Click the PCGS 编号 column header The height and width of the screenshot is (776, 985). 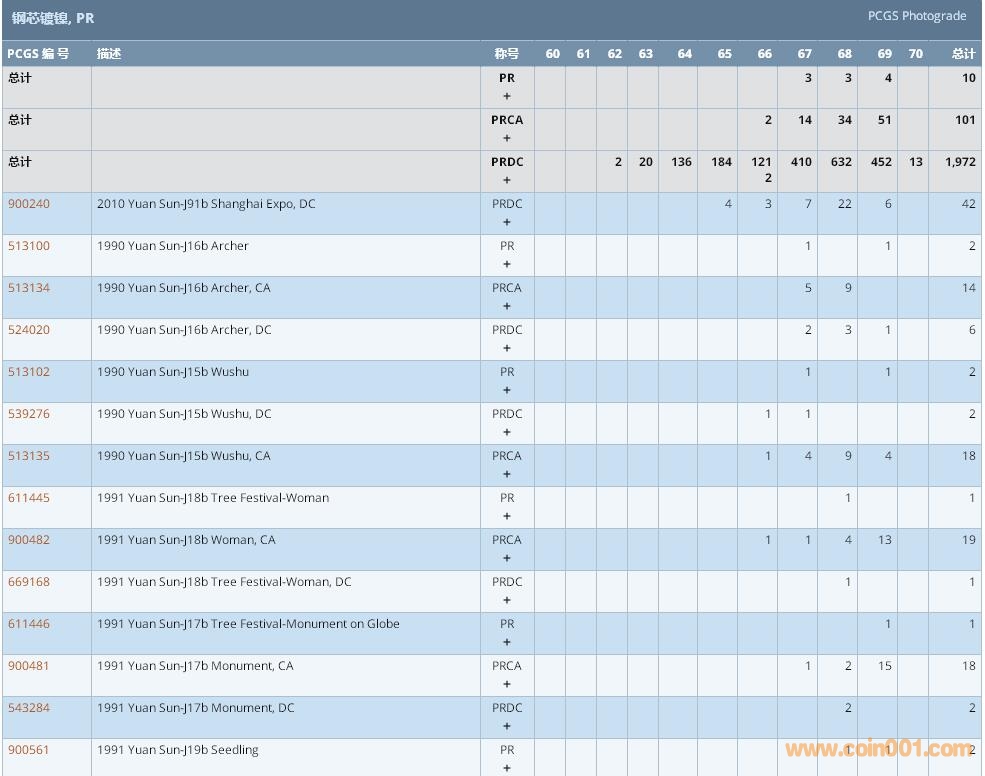pyautogui.click(x=38, y=54)
